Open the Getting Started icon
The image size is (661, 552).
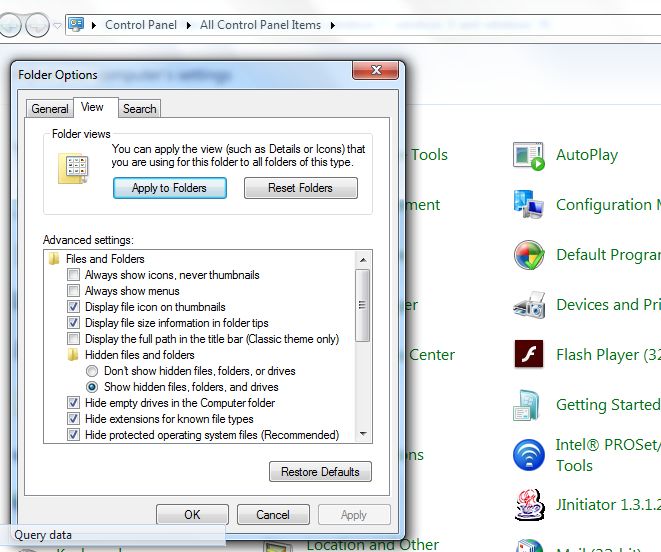(527, 405)
